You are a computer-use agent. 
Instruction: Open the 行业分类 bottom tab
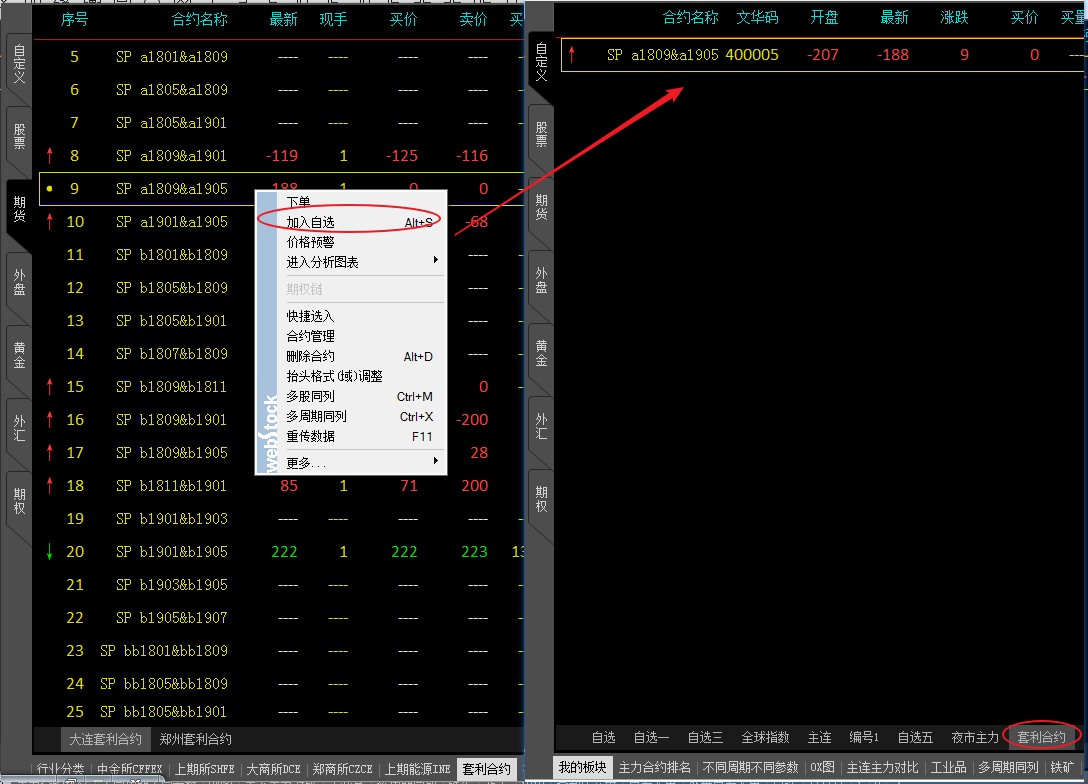[60, 769]
